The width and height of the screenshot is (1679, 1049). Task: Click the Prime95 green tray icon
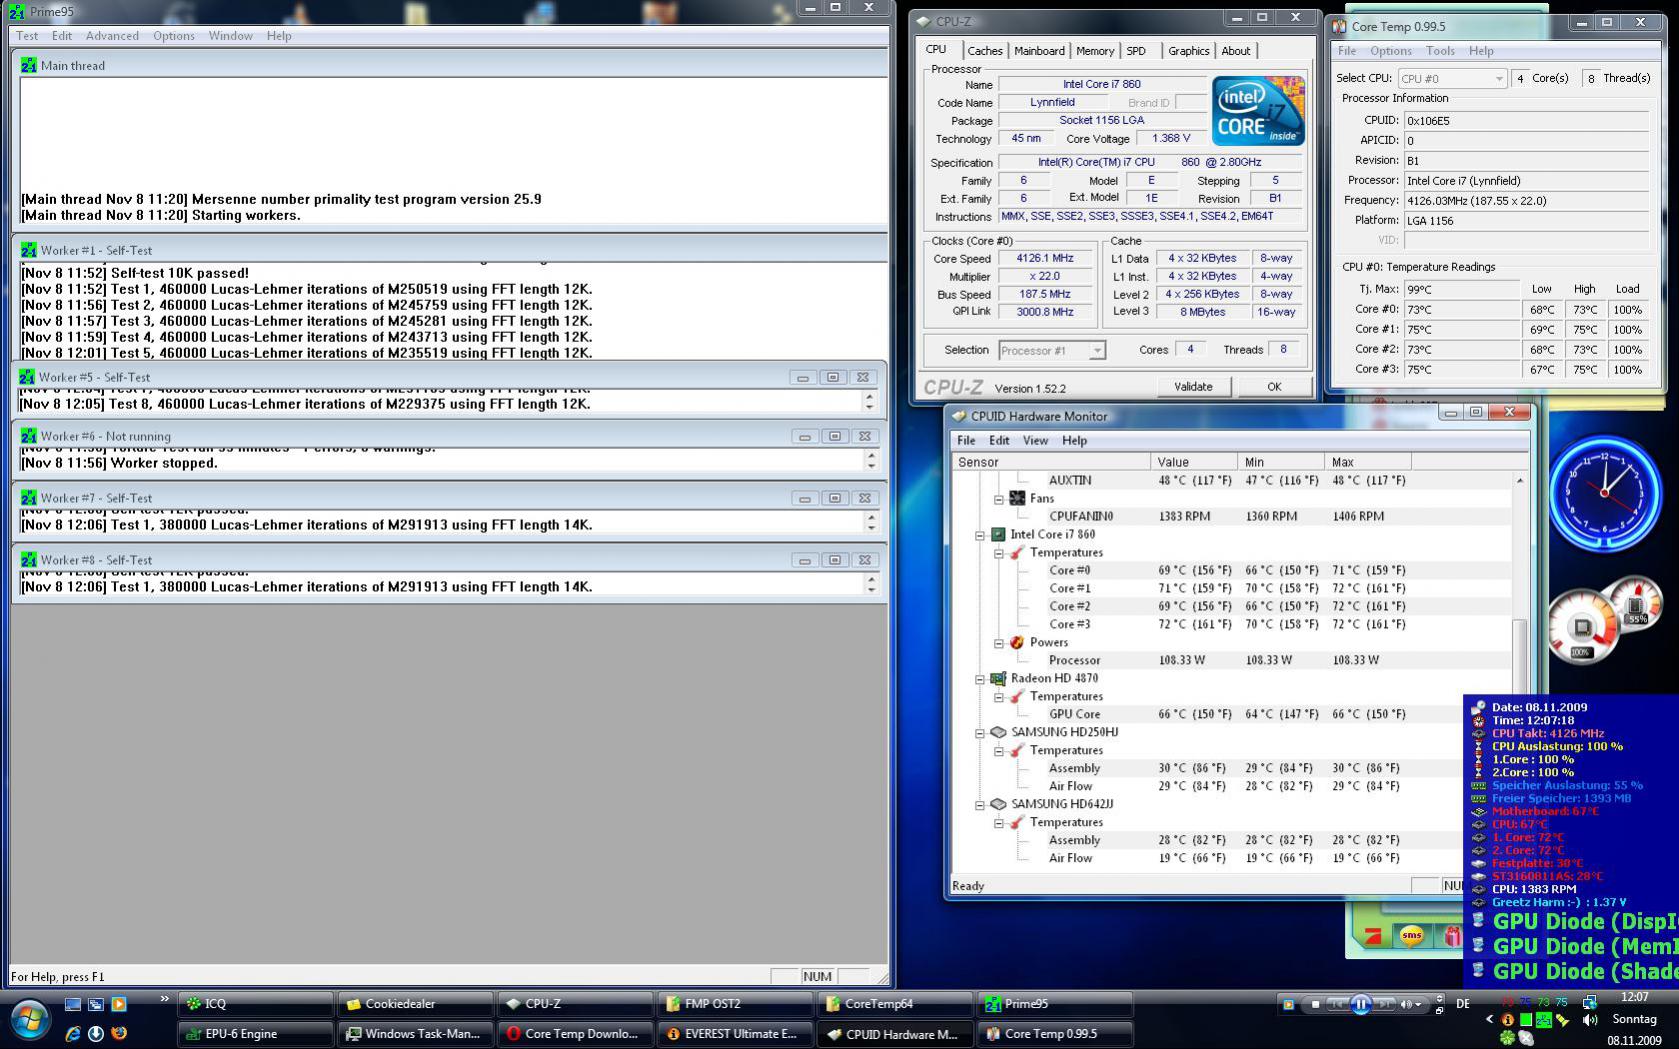pos(1544,1020)
